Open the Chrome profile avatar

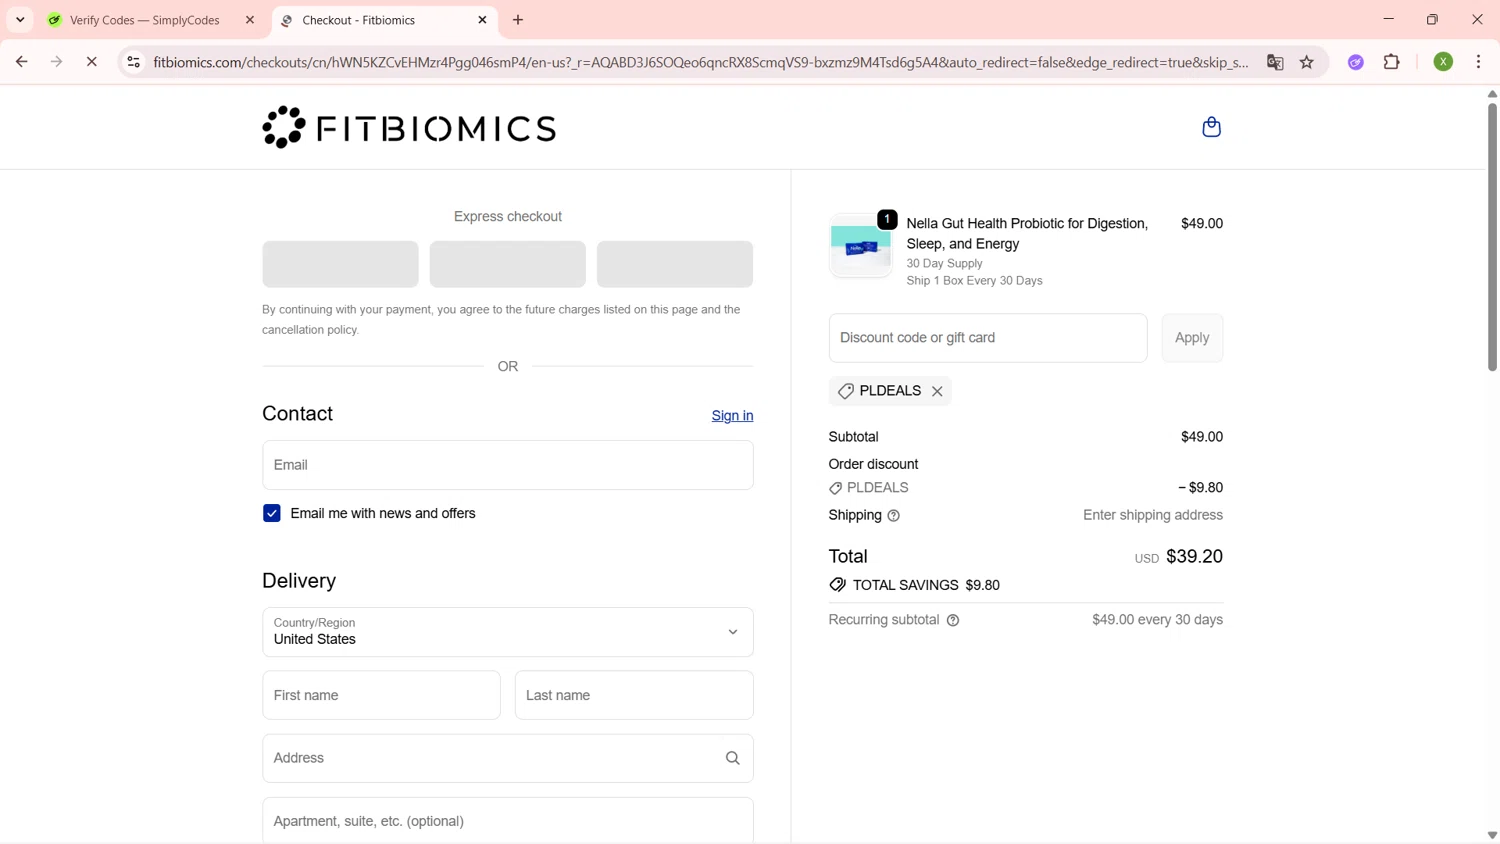click(x=1443, y=62)
